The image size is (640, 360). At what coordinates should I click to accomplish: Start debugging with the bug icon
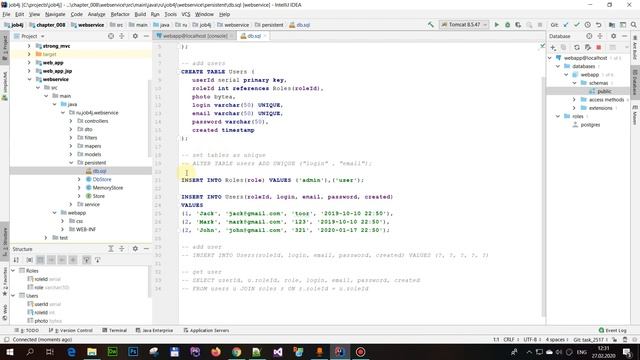click(507, 25)
